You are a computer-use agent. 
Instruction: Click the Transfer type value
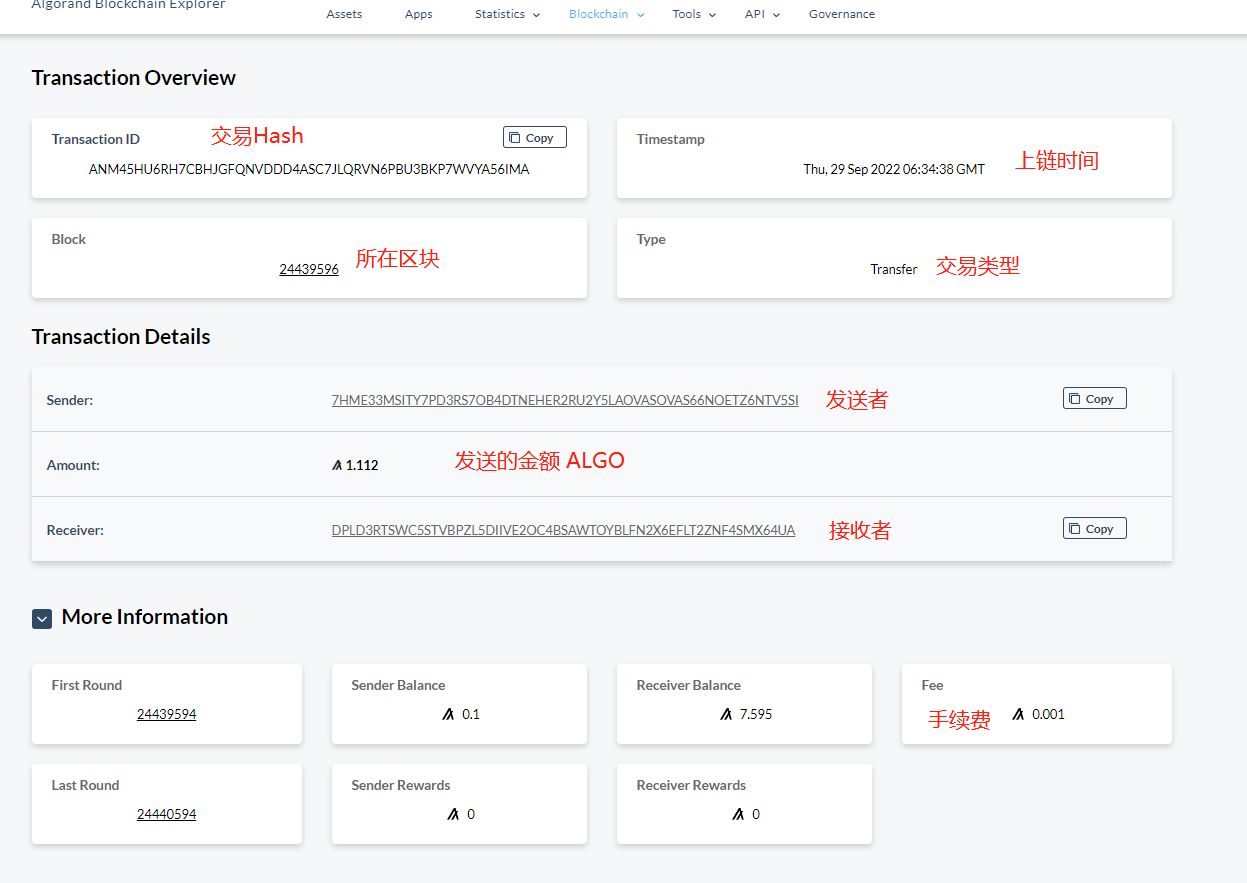click(894, 269)
